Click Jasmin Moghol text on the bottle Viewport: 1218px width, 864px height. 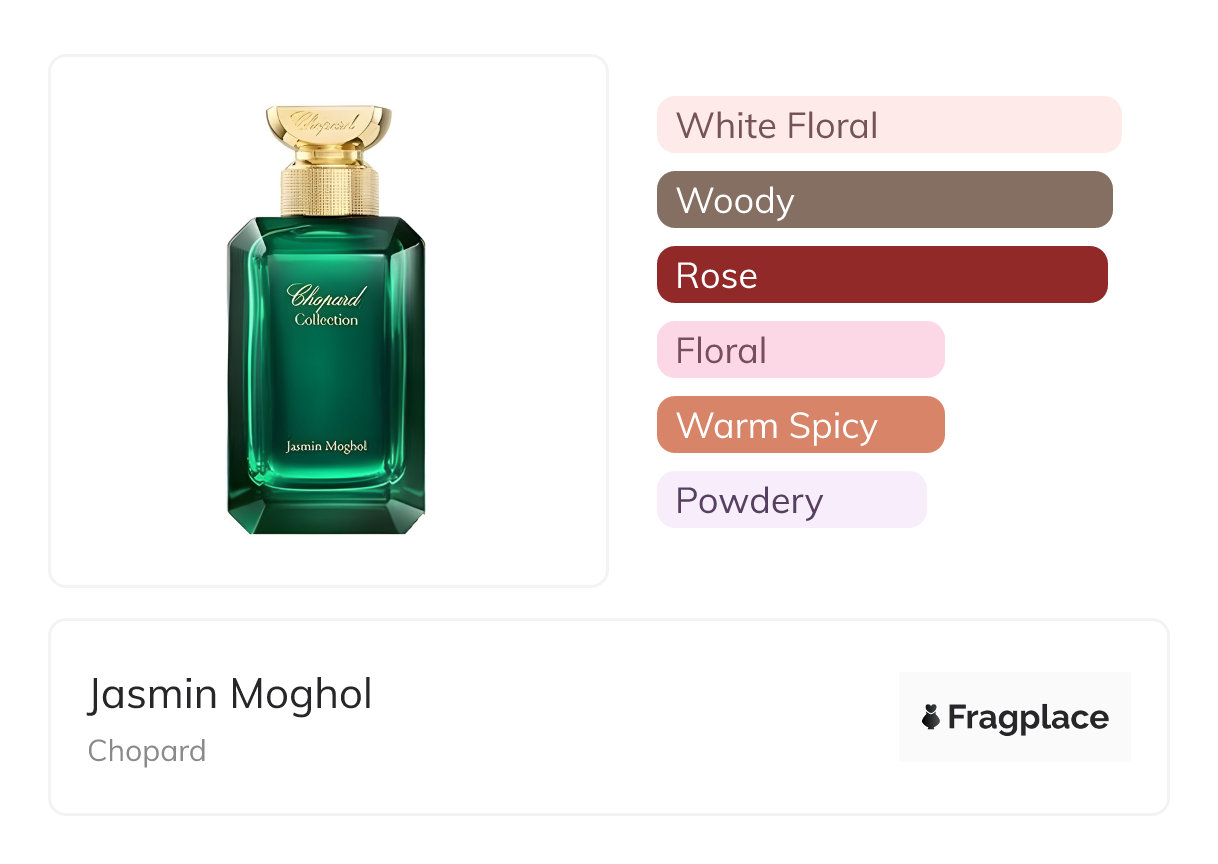point(326,446)
